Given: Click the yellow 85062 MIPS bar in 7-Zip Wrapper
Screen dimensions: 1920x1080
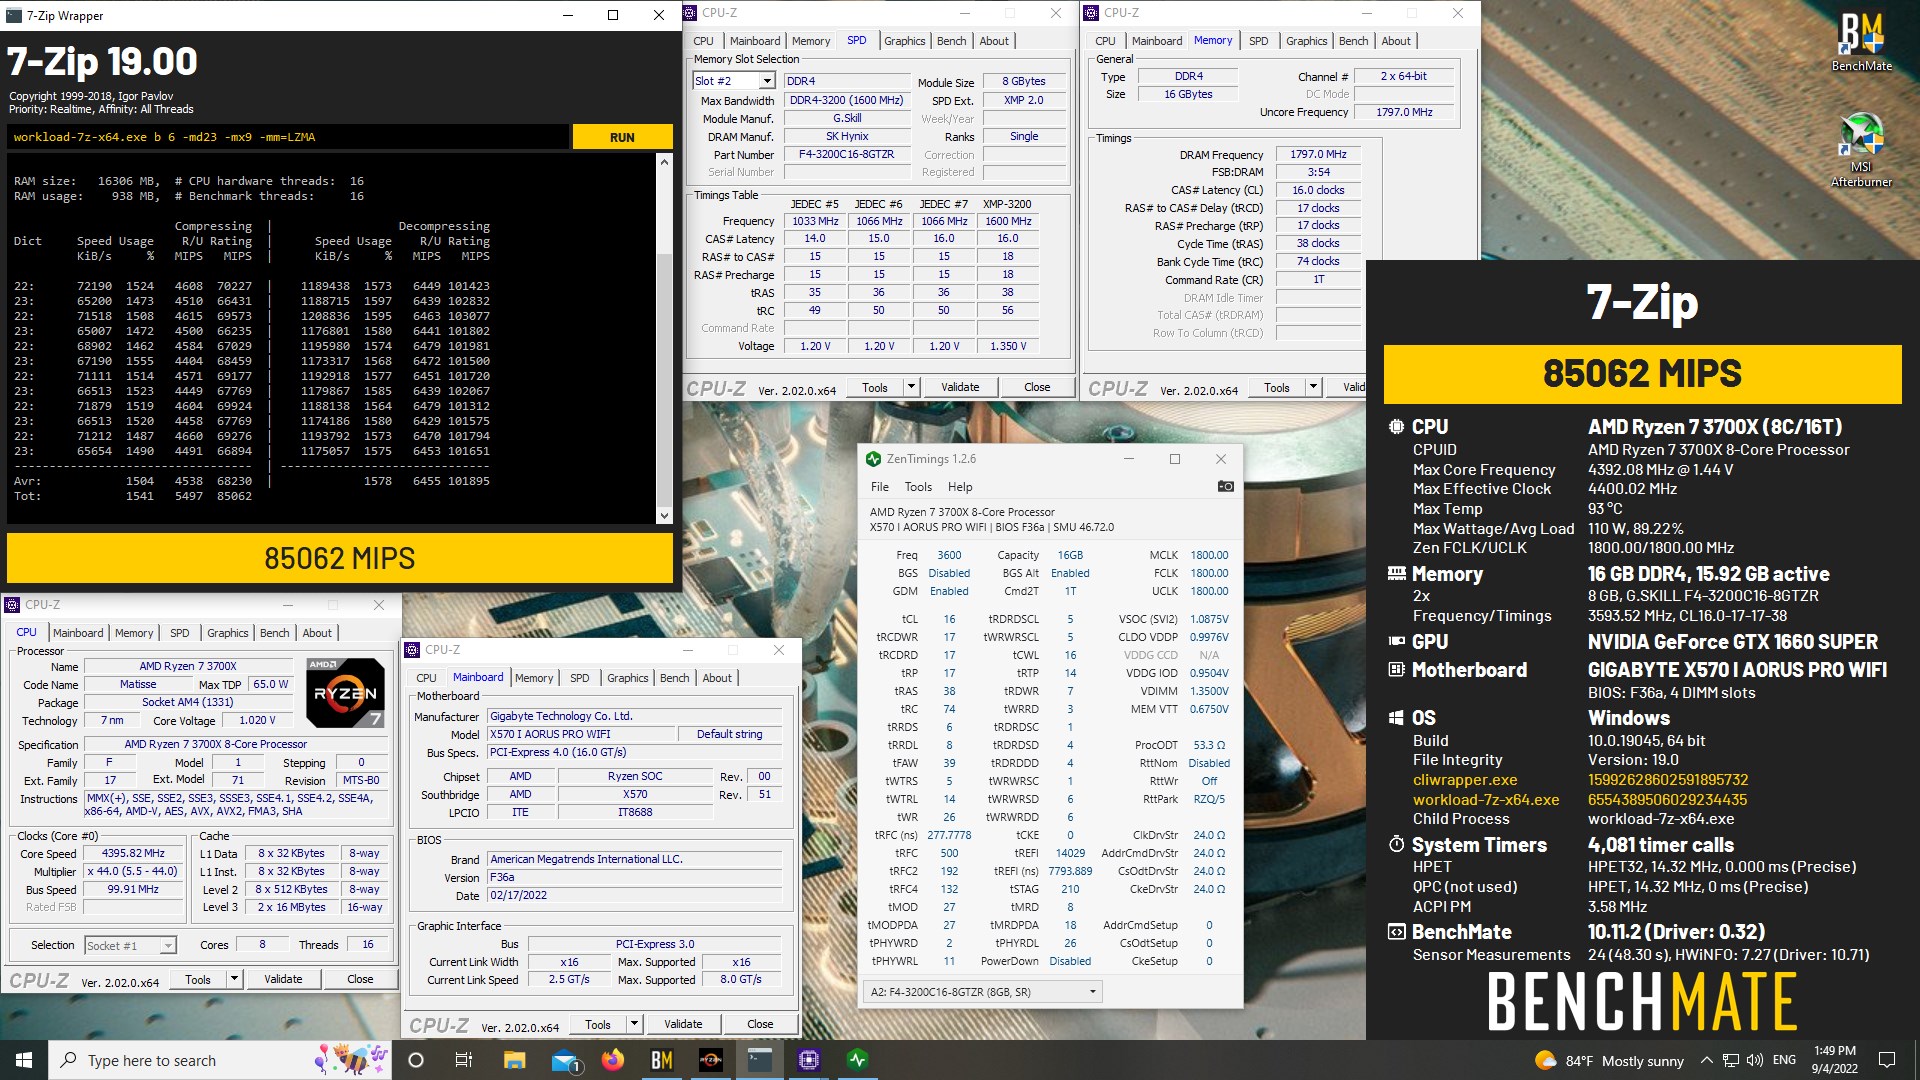Looking at the screenshot, I should 340,558.
